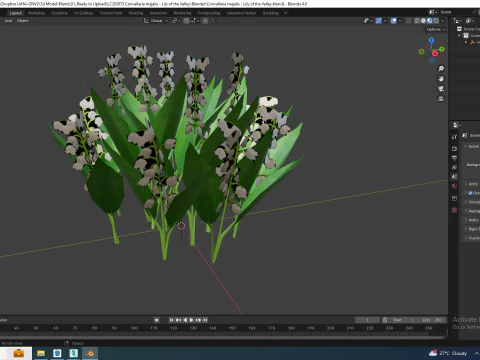
Task: Toggle viewport overlays display button
Action: (x=394, y=21)
